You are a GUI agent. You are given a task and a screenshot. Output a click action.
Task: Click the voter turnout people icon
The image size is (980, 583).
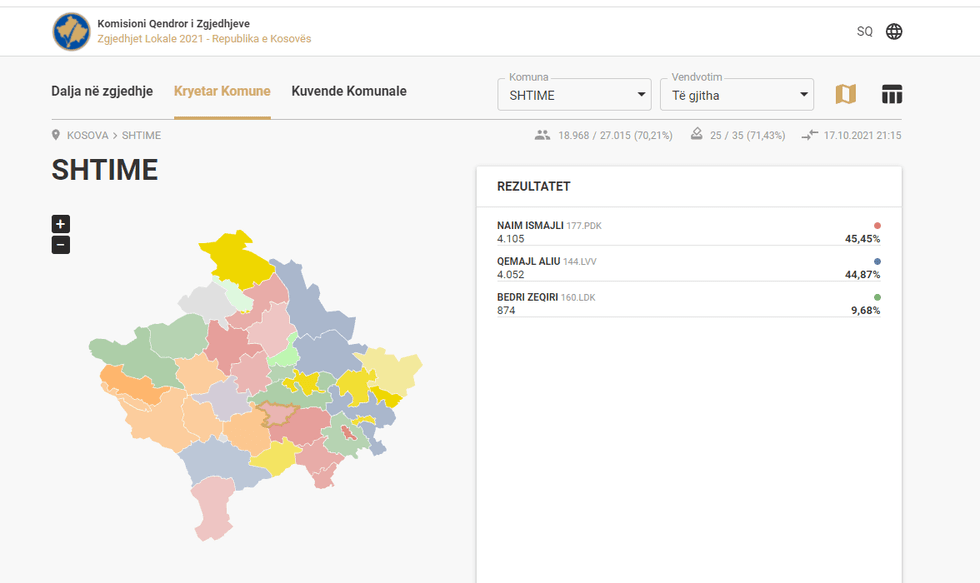click(543, 135)
